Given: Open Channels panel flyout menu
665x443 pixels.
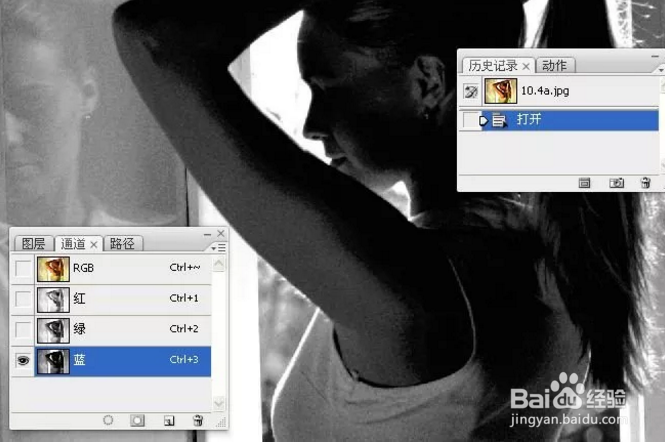Looking at the screenshot, I should pyautogui.click(x=218, y=248).
